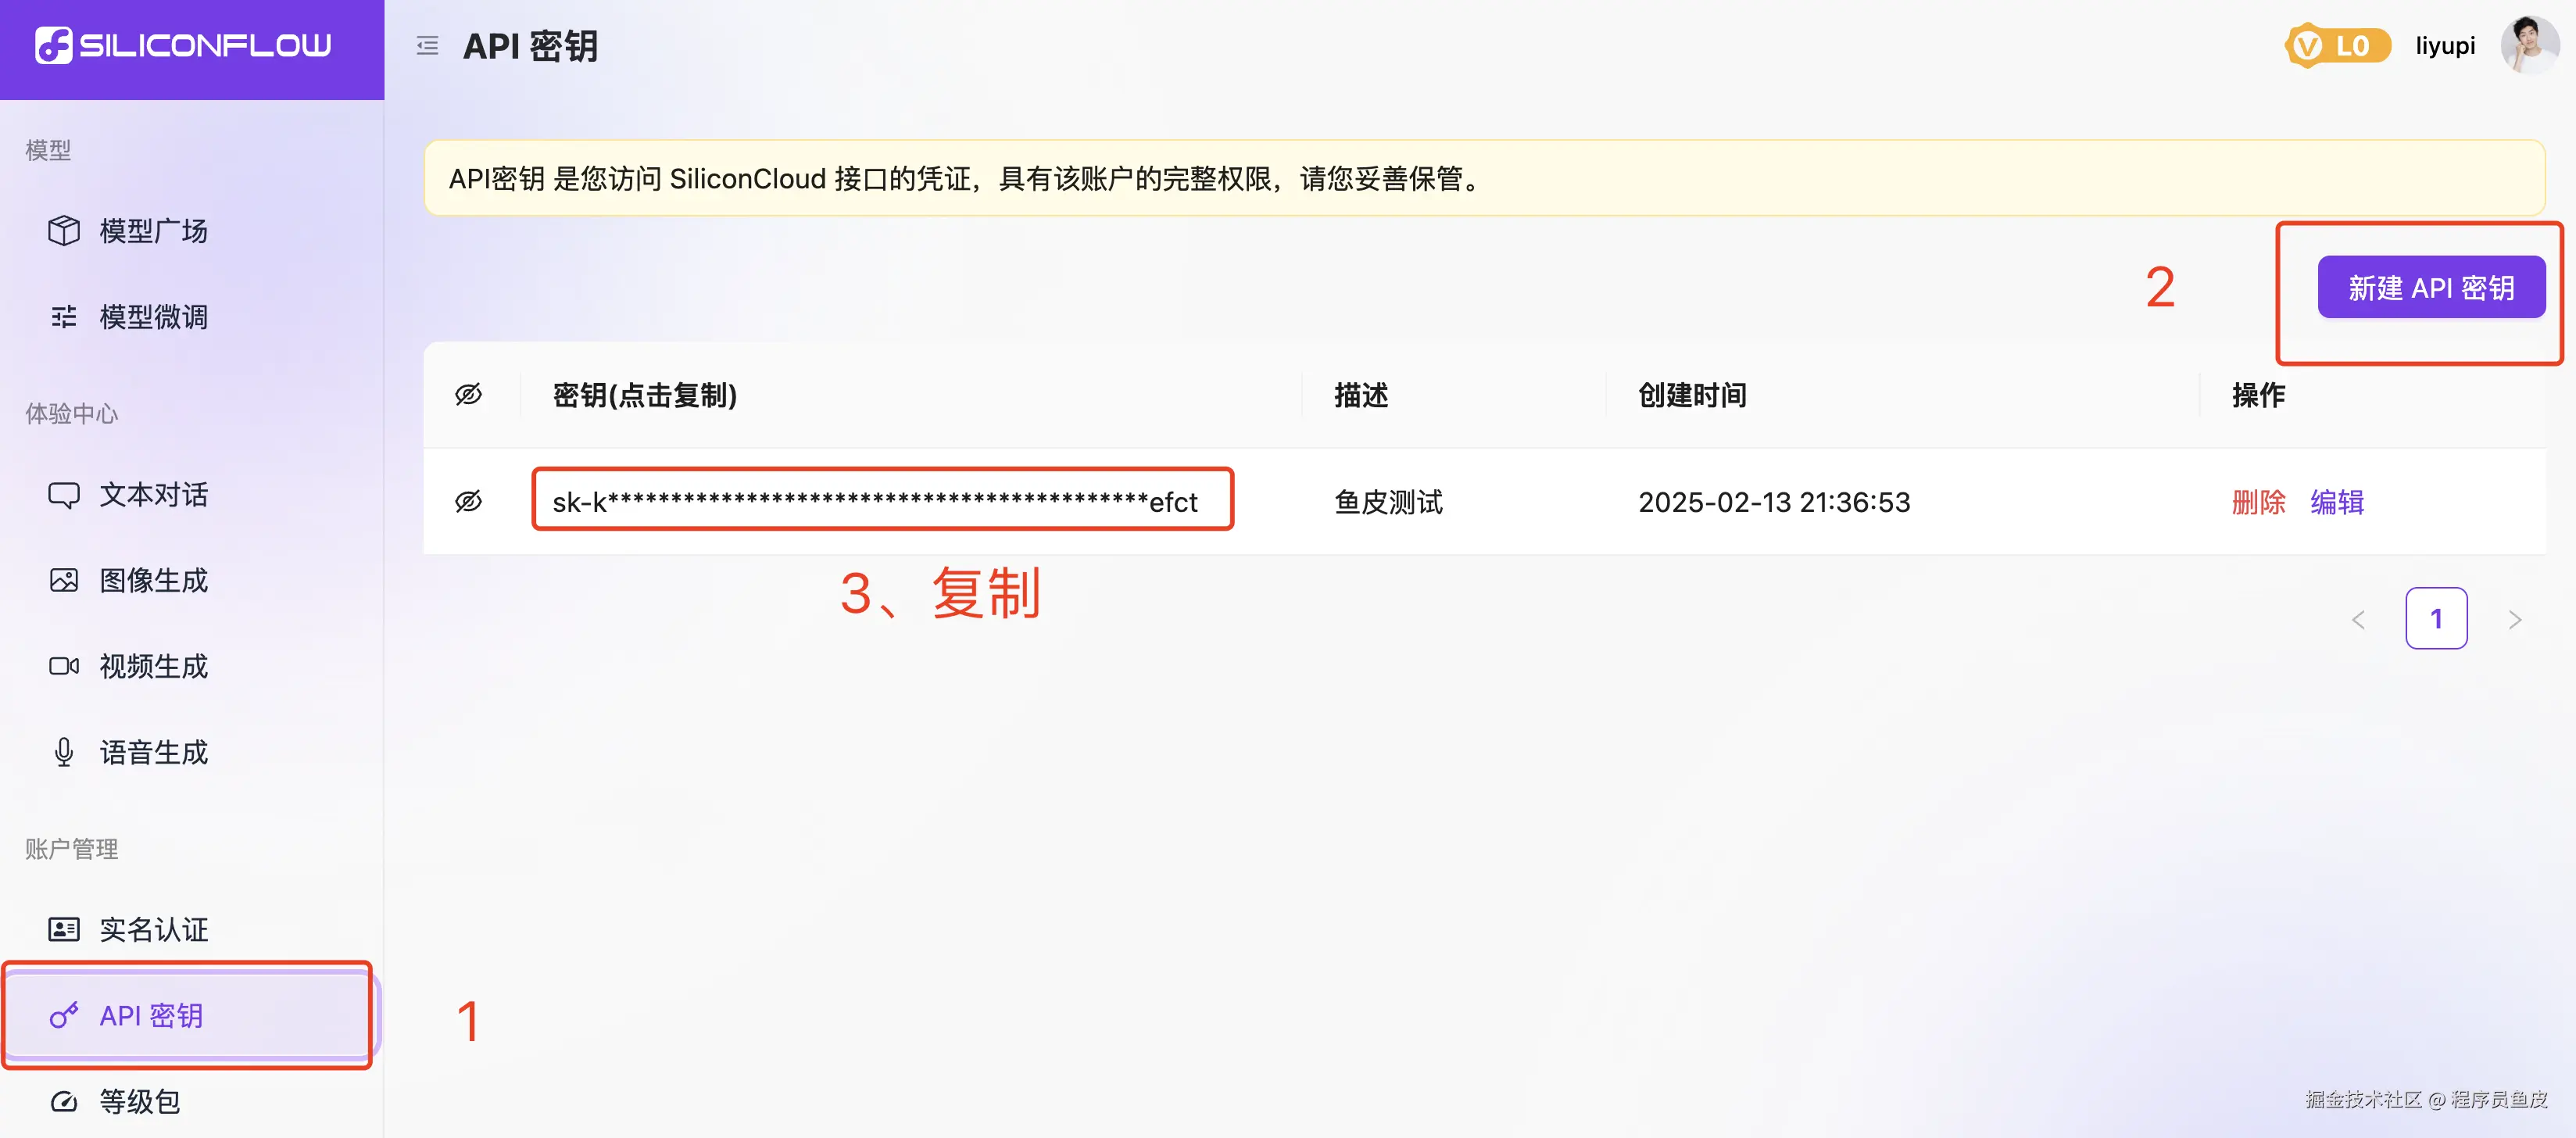
Task: Click 删除 link for 鱼皮测试 key
Action: pyautogui.click(x=2258, y=502)
